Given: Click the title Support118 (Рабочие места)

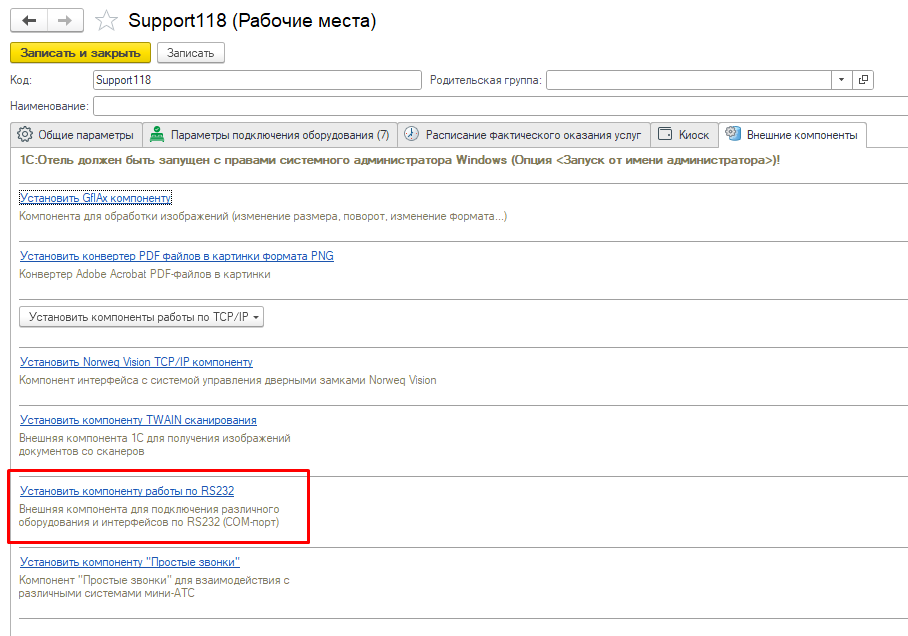Looking at the screenshot, I should [252, 21].
